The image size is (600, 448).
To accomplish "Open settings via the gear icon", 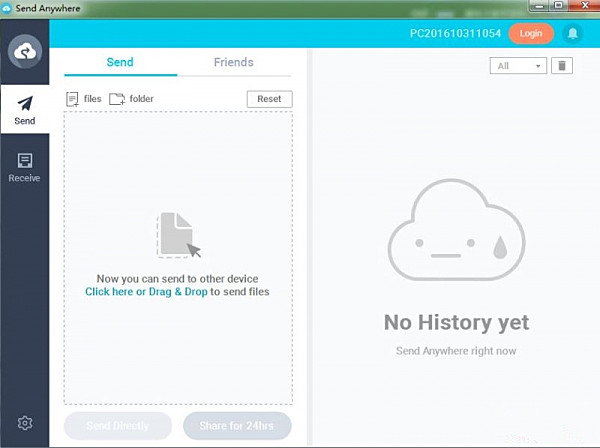I will coord(25,423).
